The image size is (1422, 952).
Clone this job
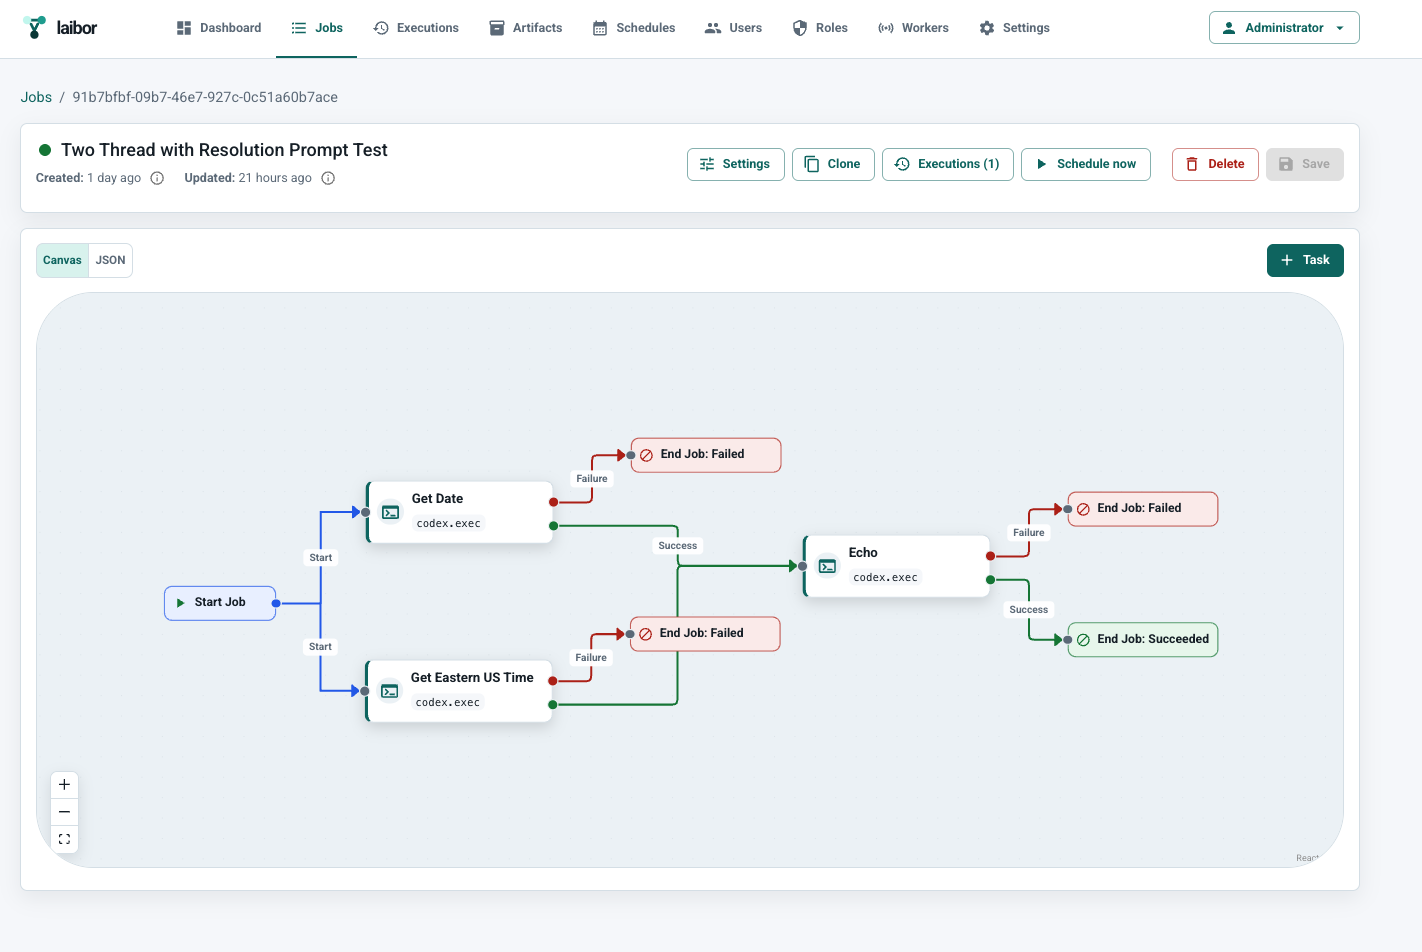tap(833, 164)
